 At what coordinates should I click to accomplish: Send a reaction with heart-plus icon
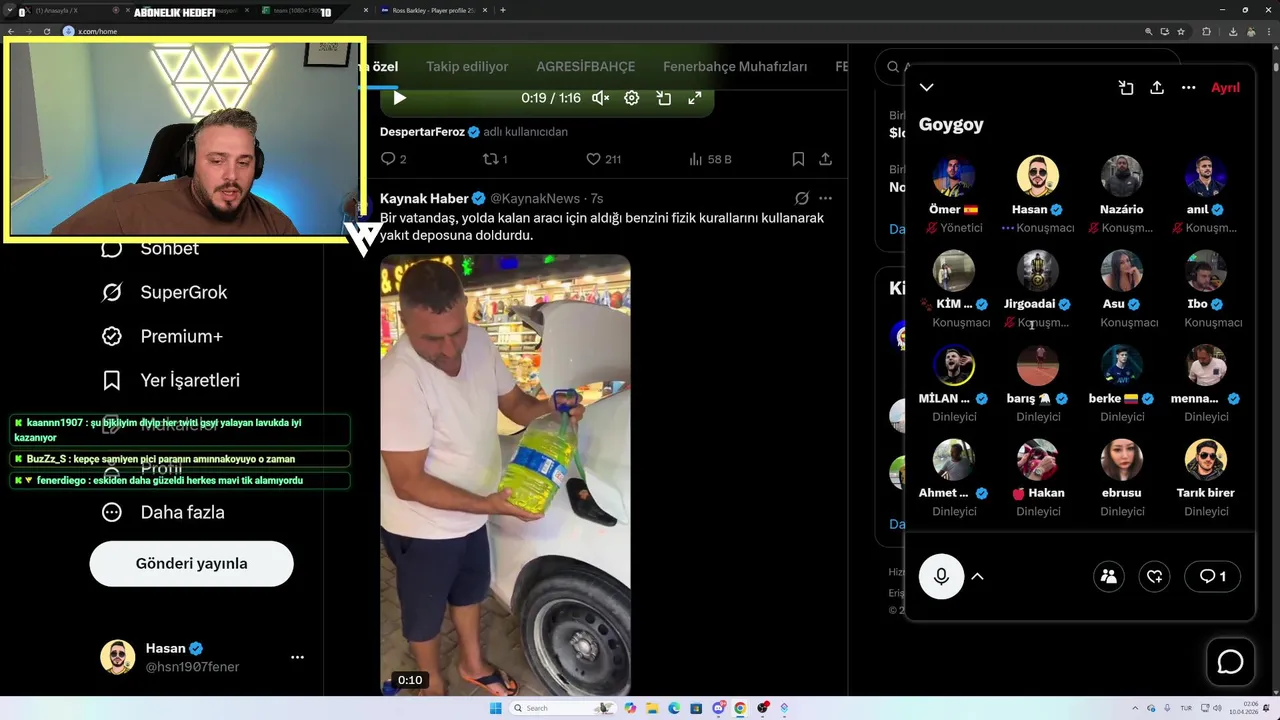[1154, 576]
